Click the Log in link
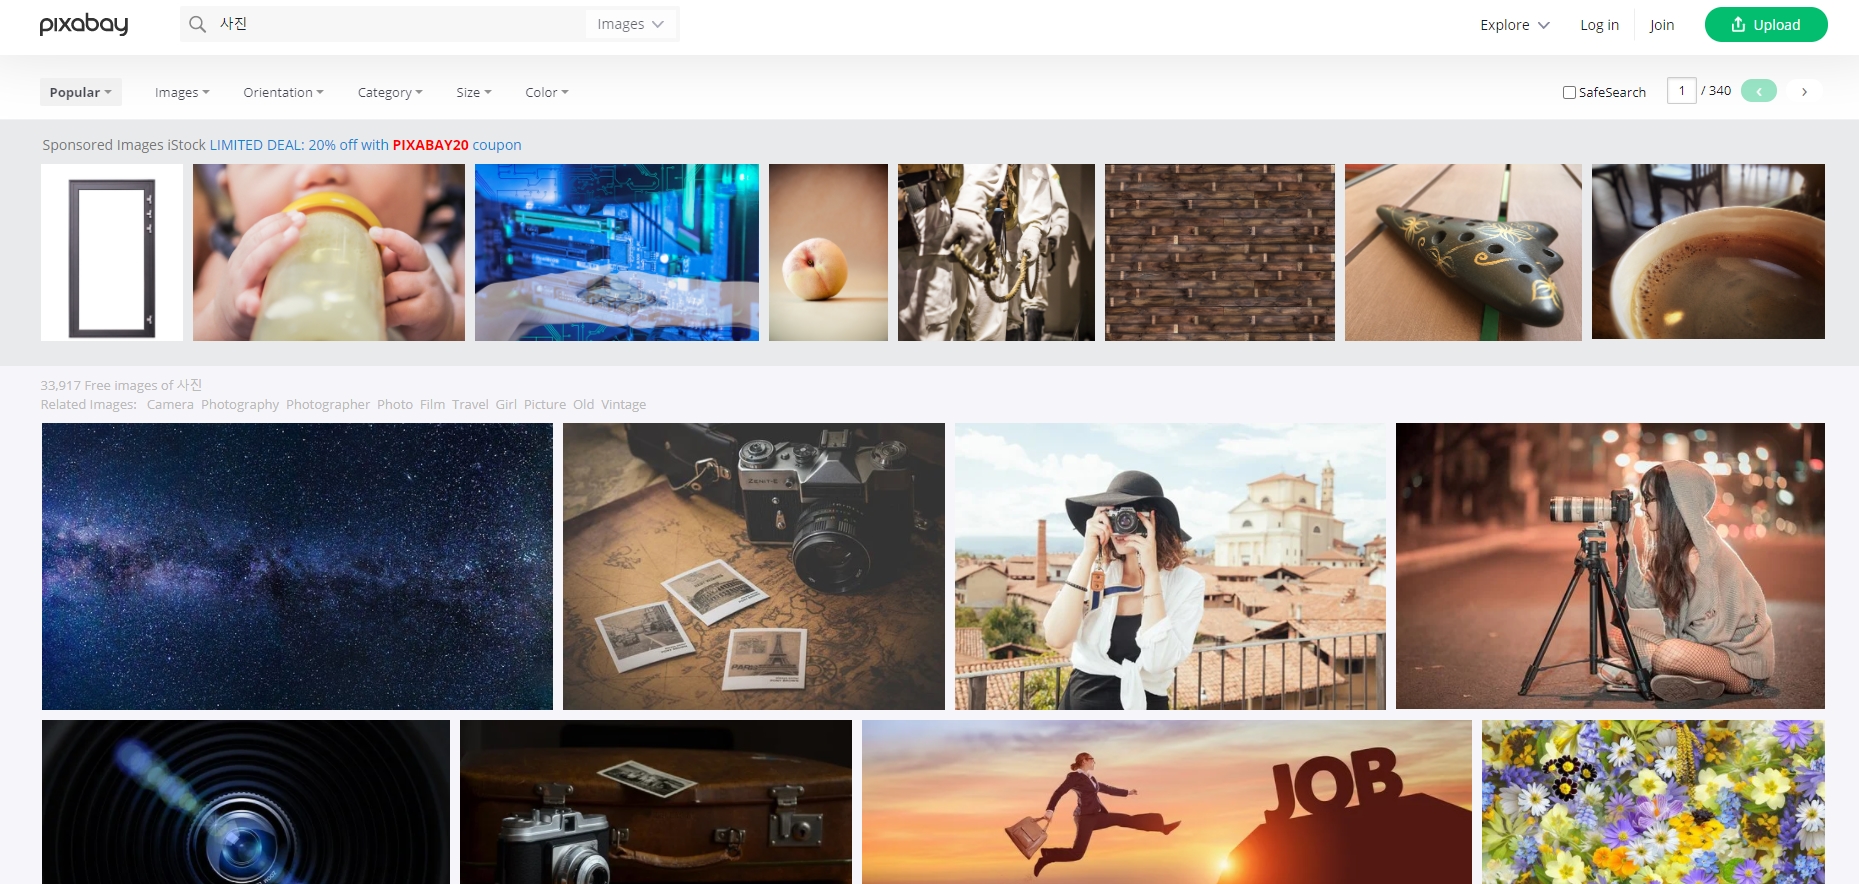 (x=1599, y=25)
